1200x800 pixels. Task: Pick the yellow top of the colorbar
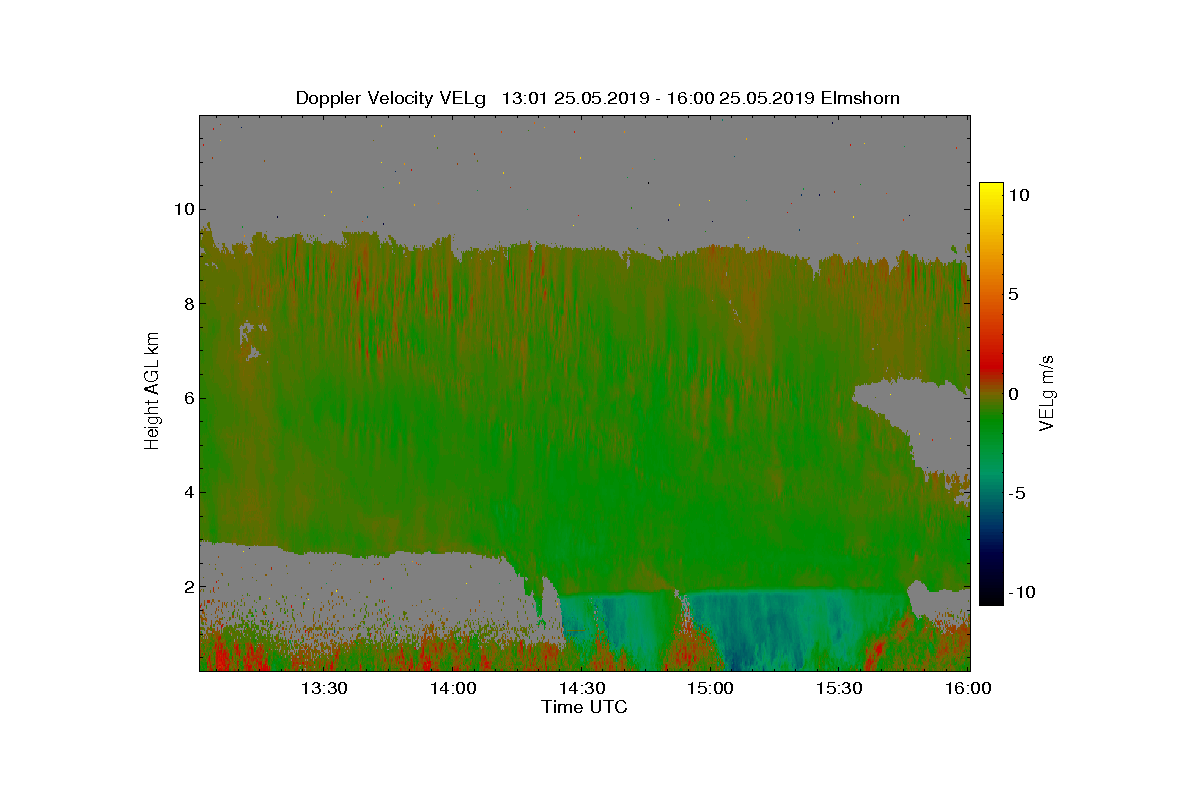(x=991, y=190)
